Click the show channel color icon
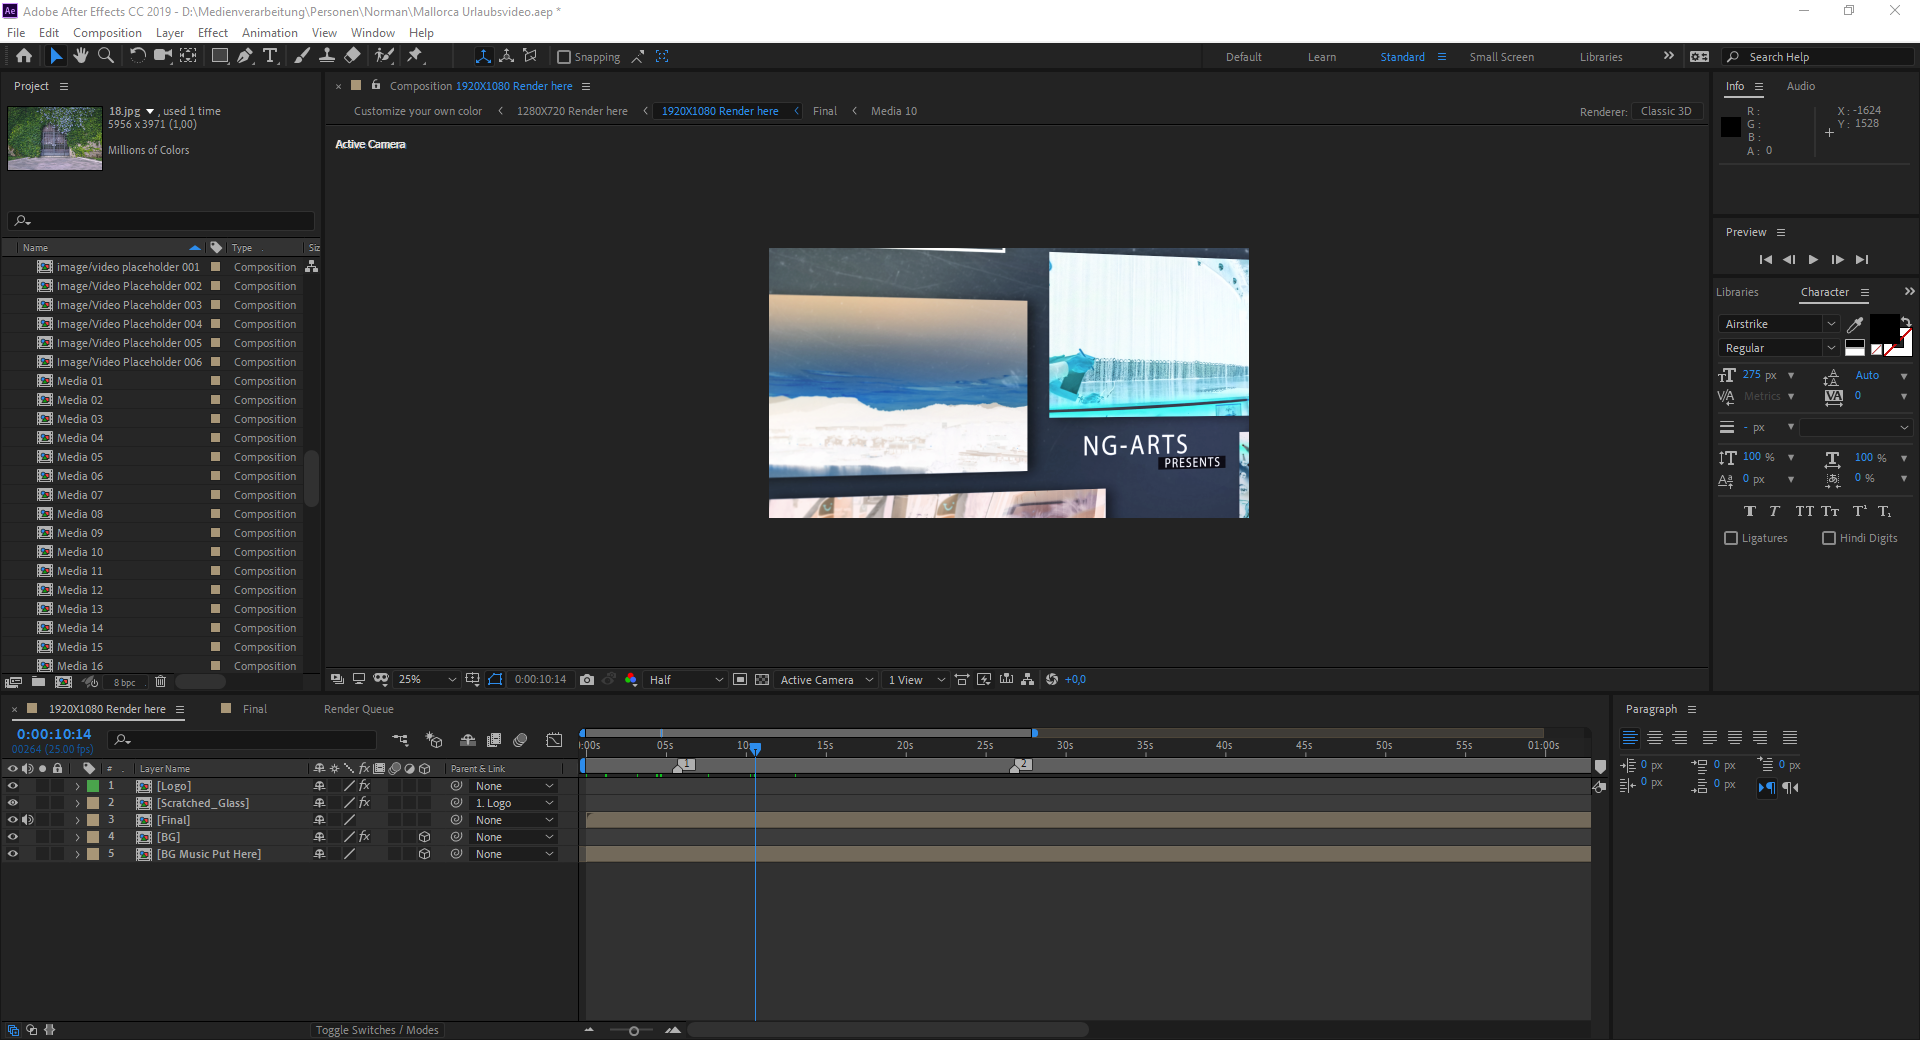Image resolution: width=1920 pixels, height=1040 pixels. 631,680
